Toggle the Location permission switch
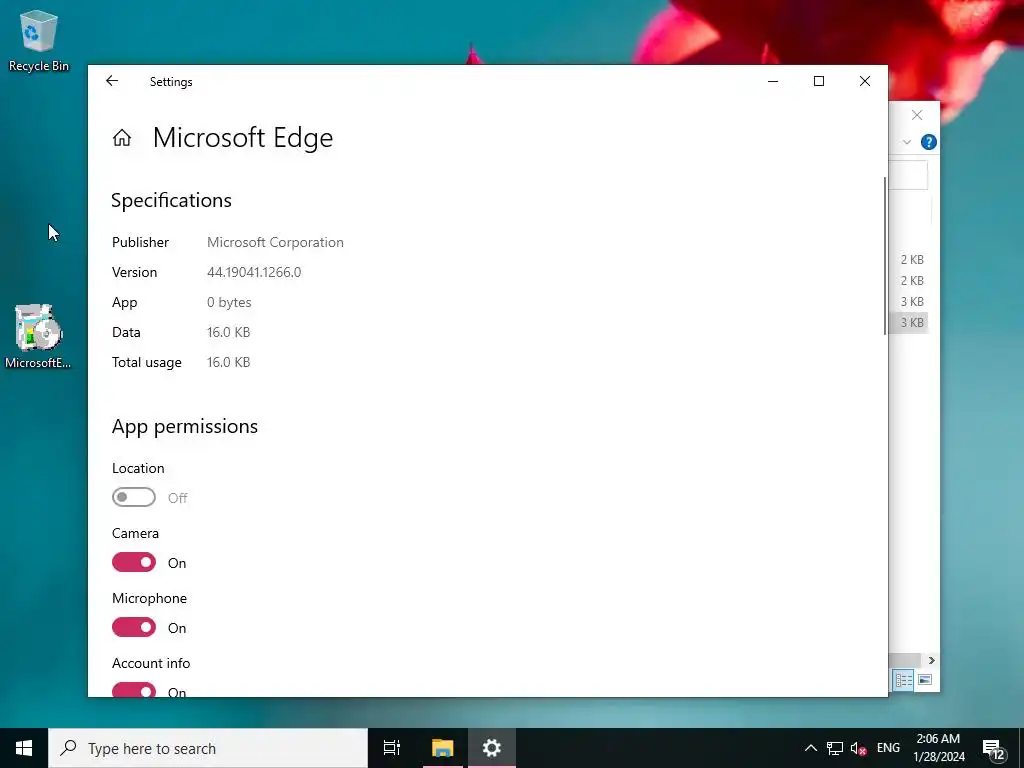 pyautogui.click(x=133, y=498)
